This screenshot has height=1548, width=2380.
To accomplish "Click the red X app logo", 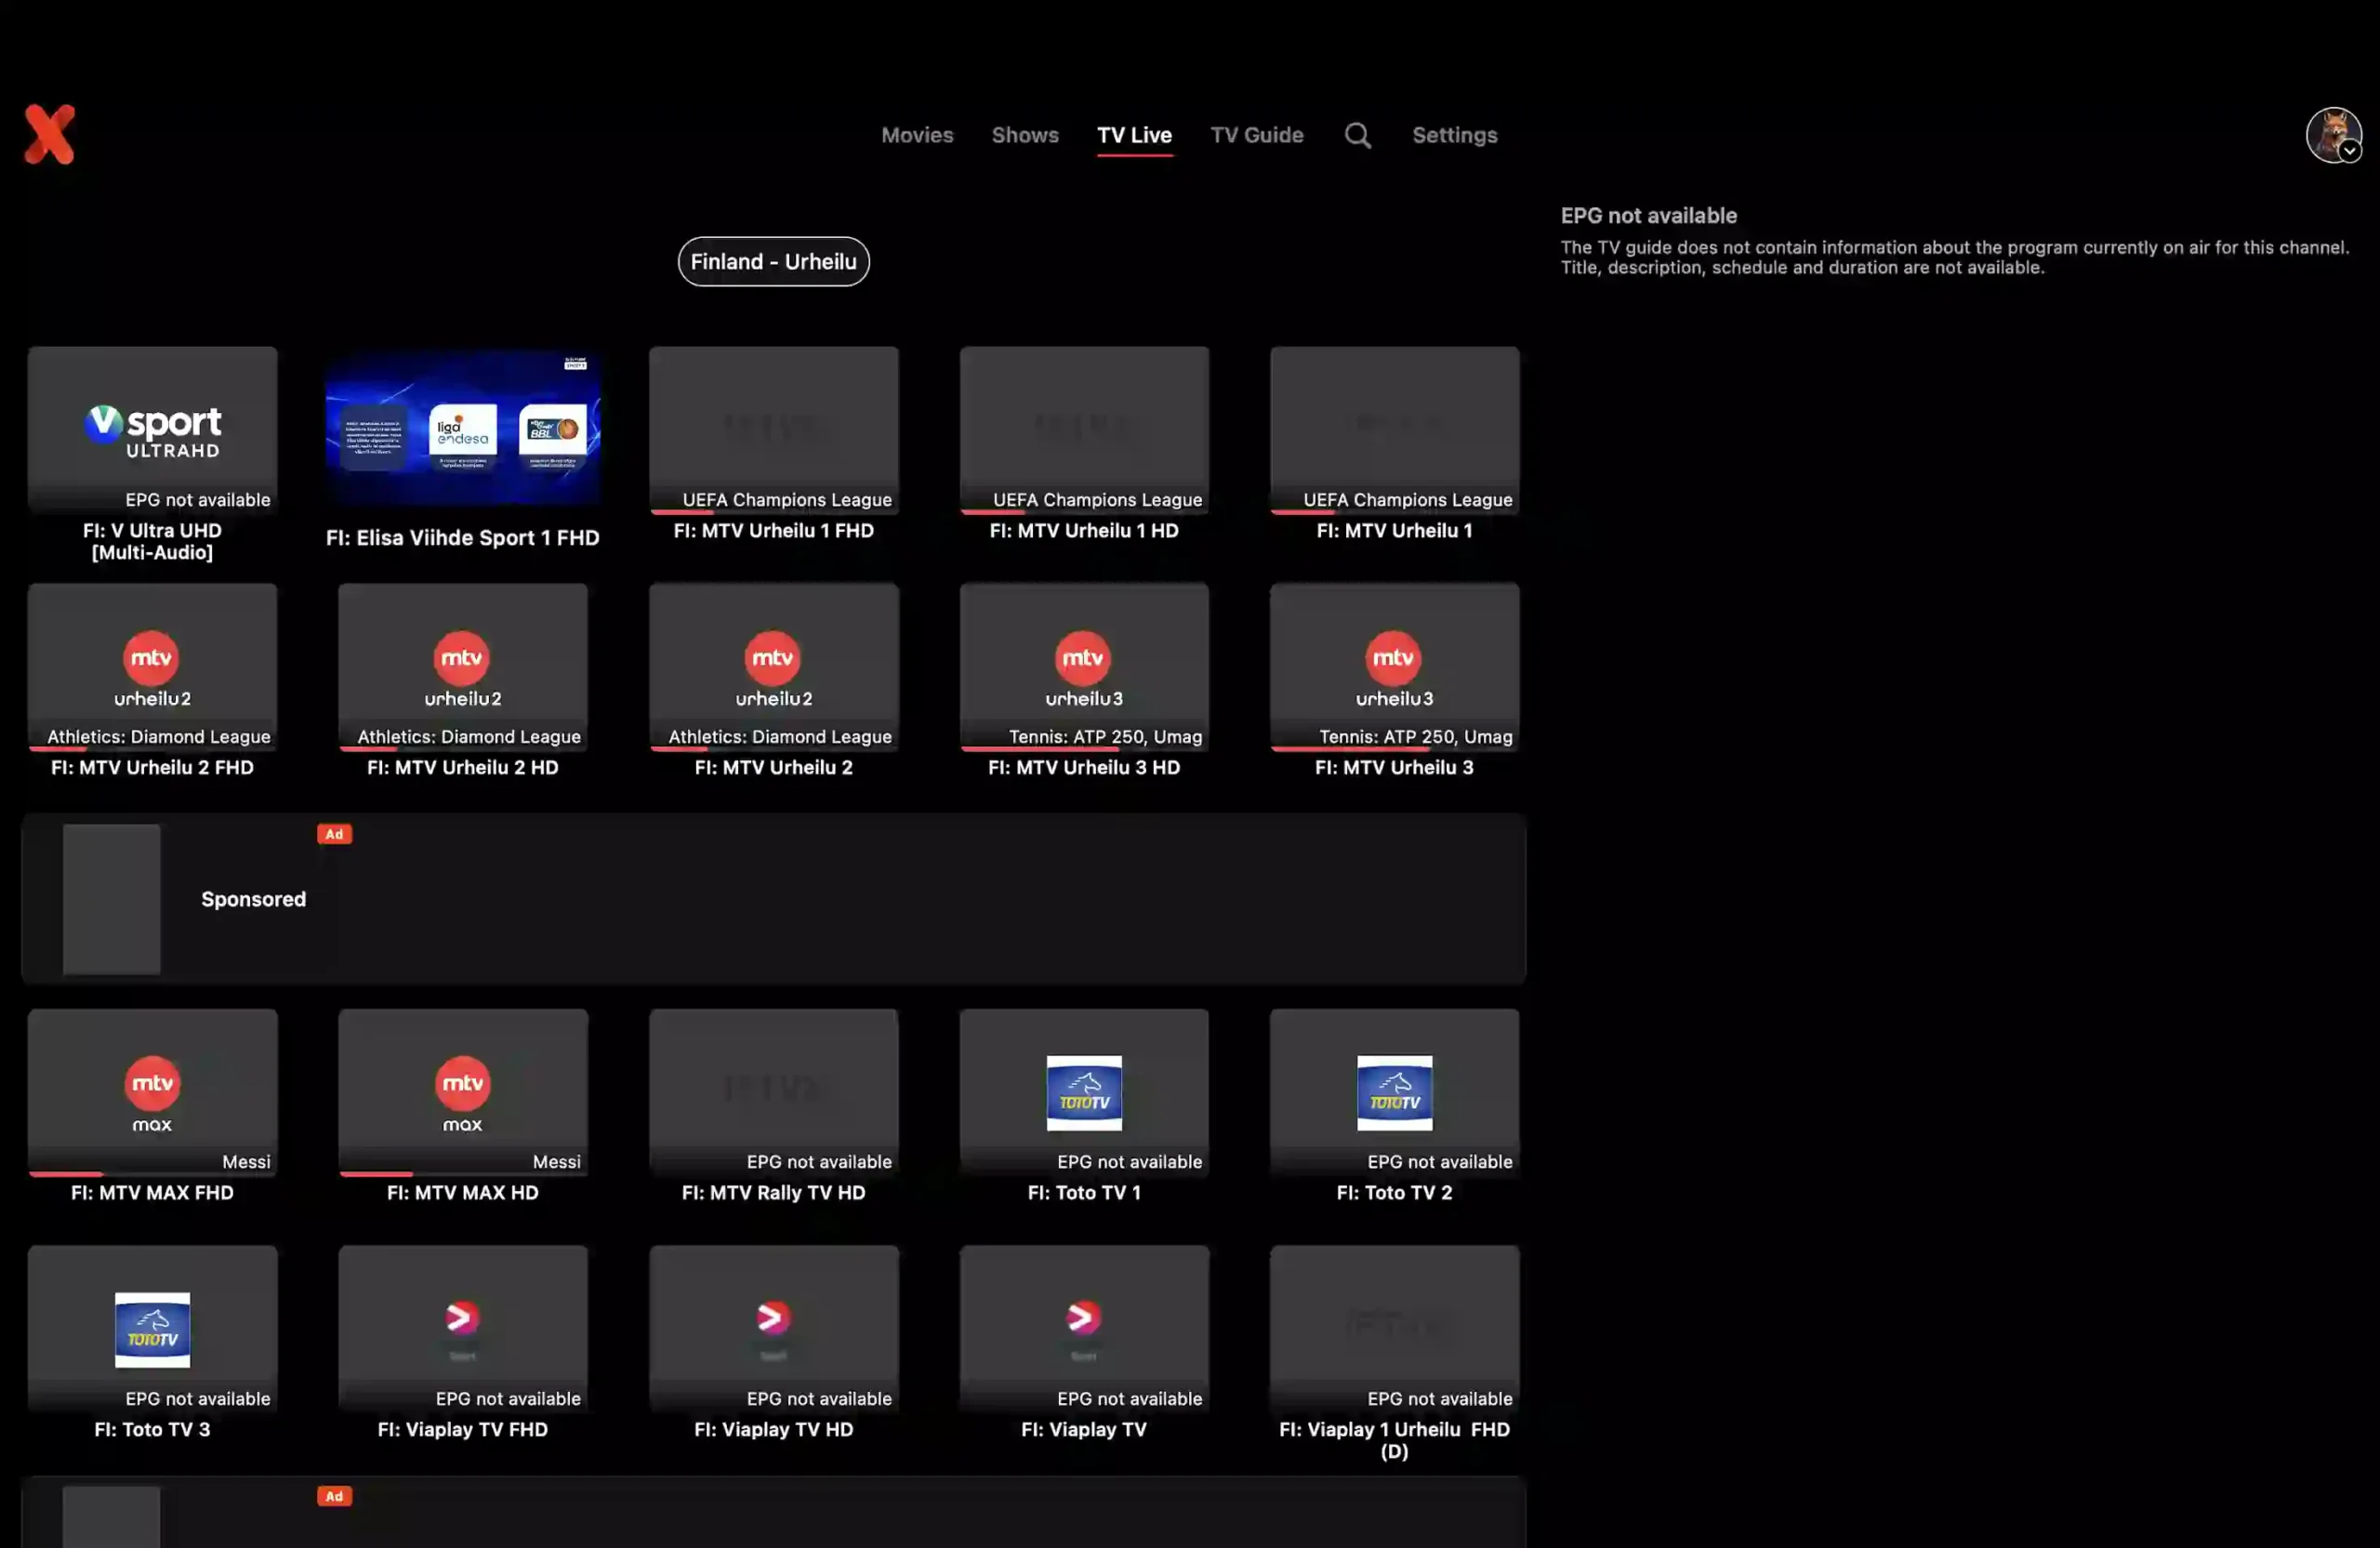I will pyautogui.click(x=49, y=134).
